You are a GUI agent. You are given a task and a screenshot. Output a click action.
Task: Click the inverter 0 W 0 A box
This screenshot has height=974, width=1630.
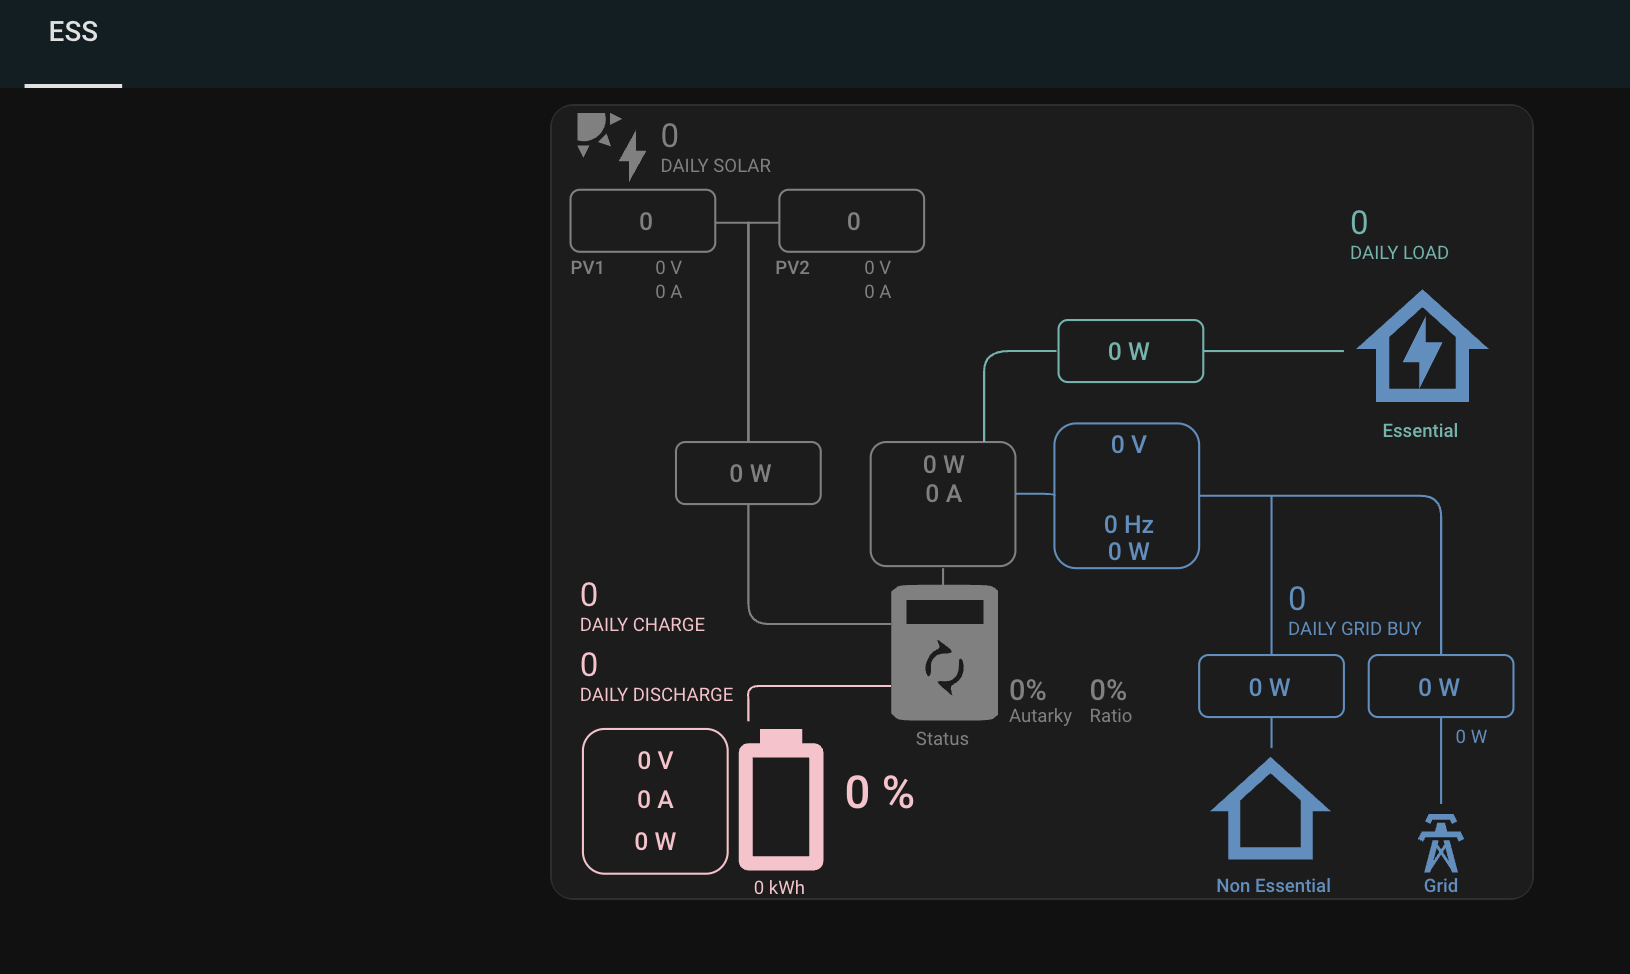point(943,504)
